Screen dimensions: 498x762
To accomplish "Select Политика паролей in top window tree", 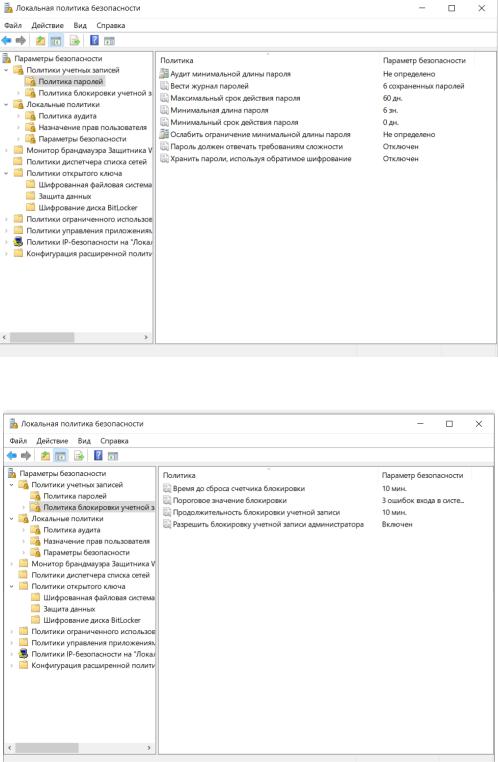I will (70, 82).
